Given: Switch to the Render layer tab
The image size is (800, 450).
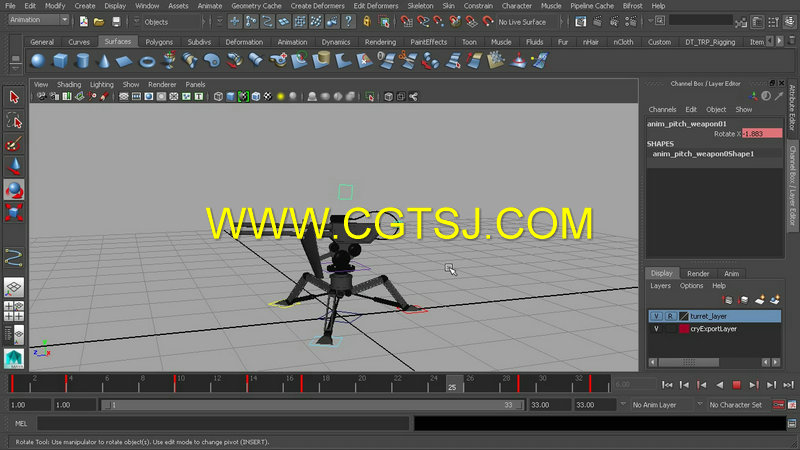Looking at the screenshot, I should (698, 273).
